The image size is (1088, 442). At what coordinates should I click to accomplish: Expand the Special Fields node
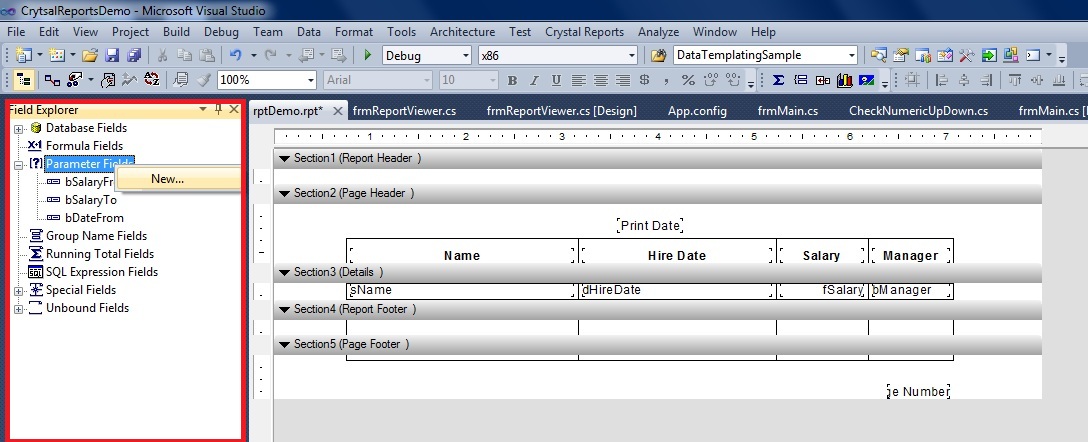18,291
